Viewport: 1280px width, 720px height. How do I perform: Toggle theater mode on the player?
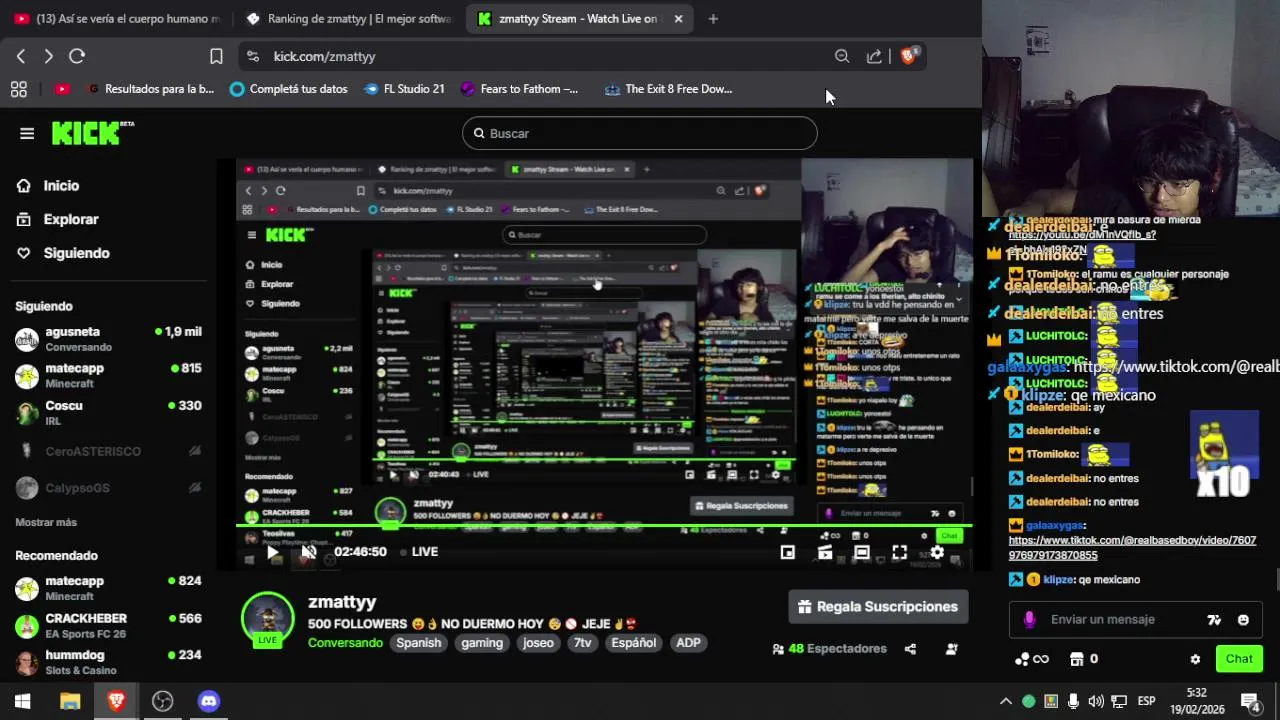862,552
